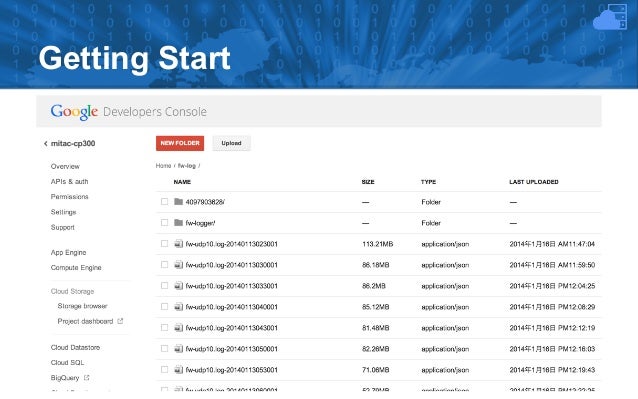
Task: Click the cloud server icon in banner corner
Action: click(x=610, y=17)
